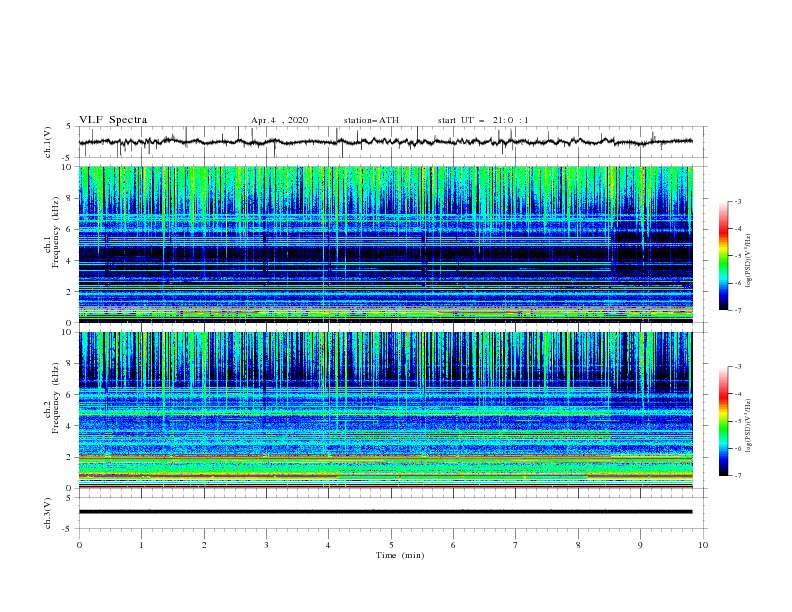This screenshot has width=792, height=612.
Task: Click the flat black ch.3 waveform trace
Action: (385, 512)
